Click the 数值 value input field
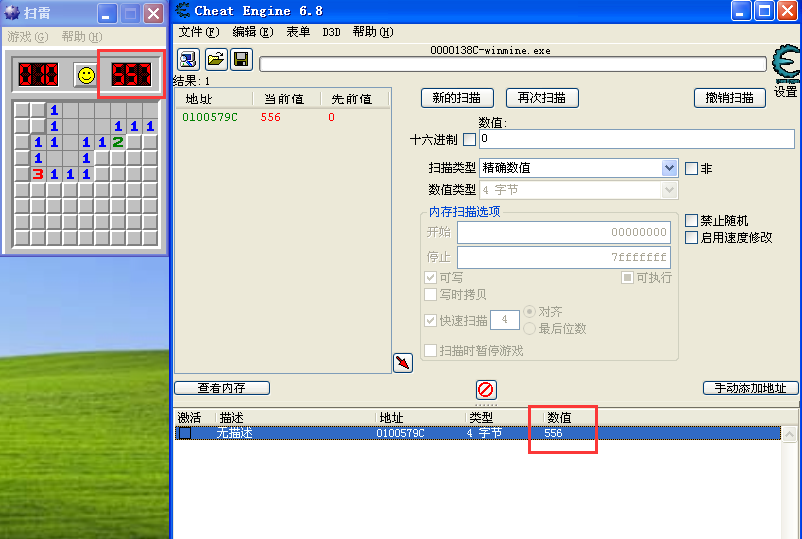 [x=637, y=139]
